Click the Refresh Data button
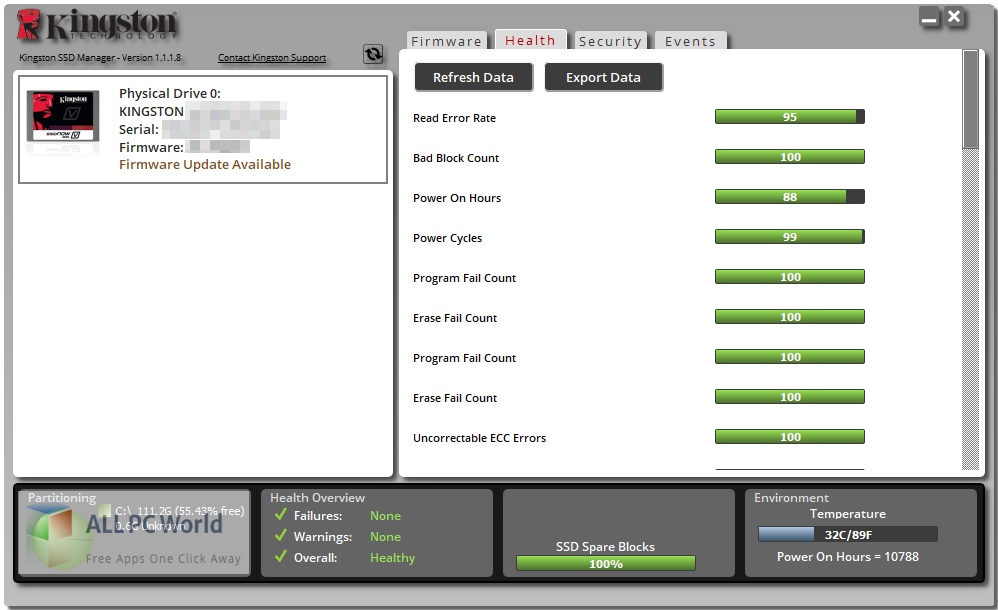Screen dimensions: 998x610 473,77
